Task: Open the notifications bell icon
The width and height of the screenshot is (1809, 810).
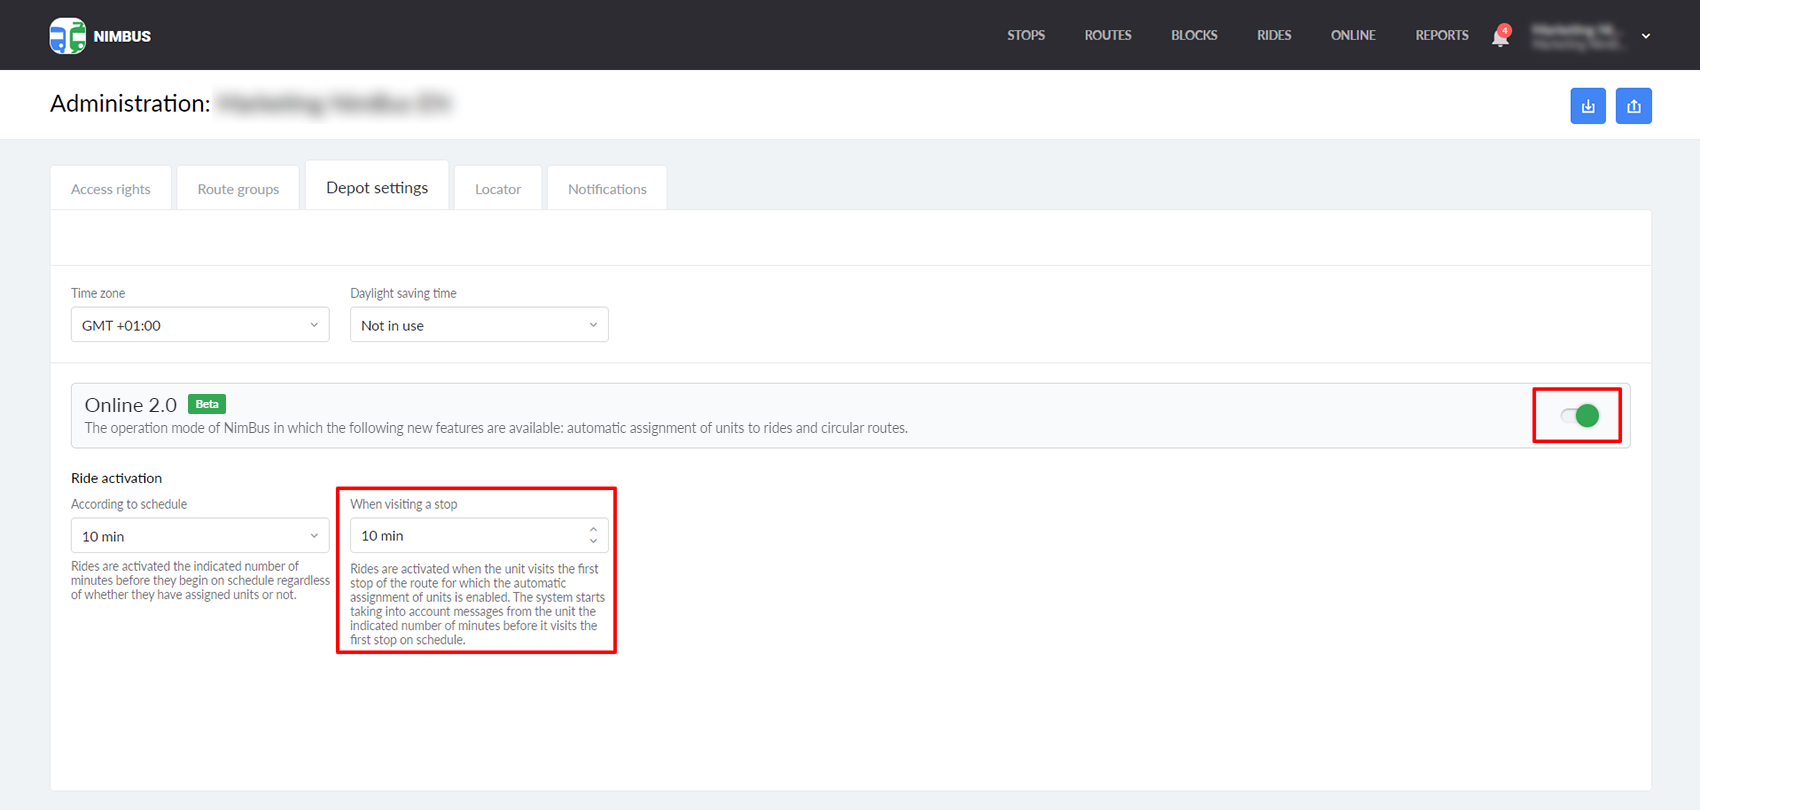Action: [x=1499, y=37]
